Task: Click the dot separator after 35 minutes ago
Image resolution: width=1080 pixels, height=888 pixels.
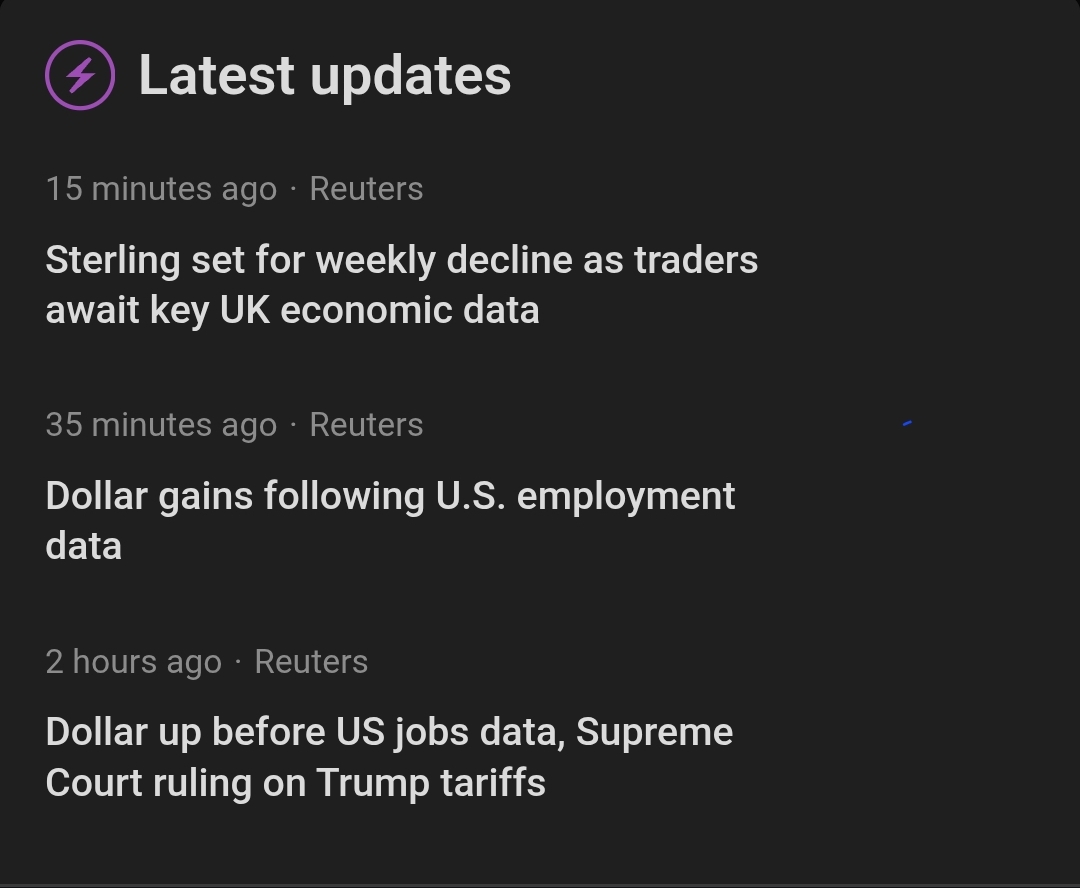Action: coord(293,425)
